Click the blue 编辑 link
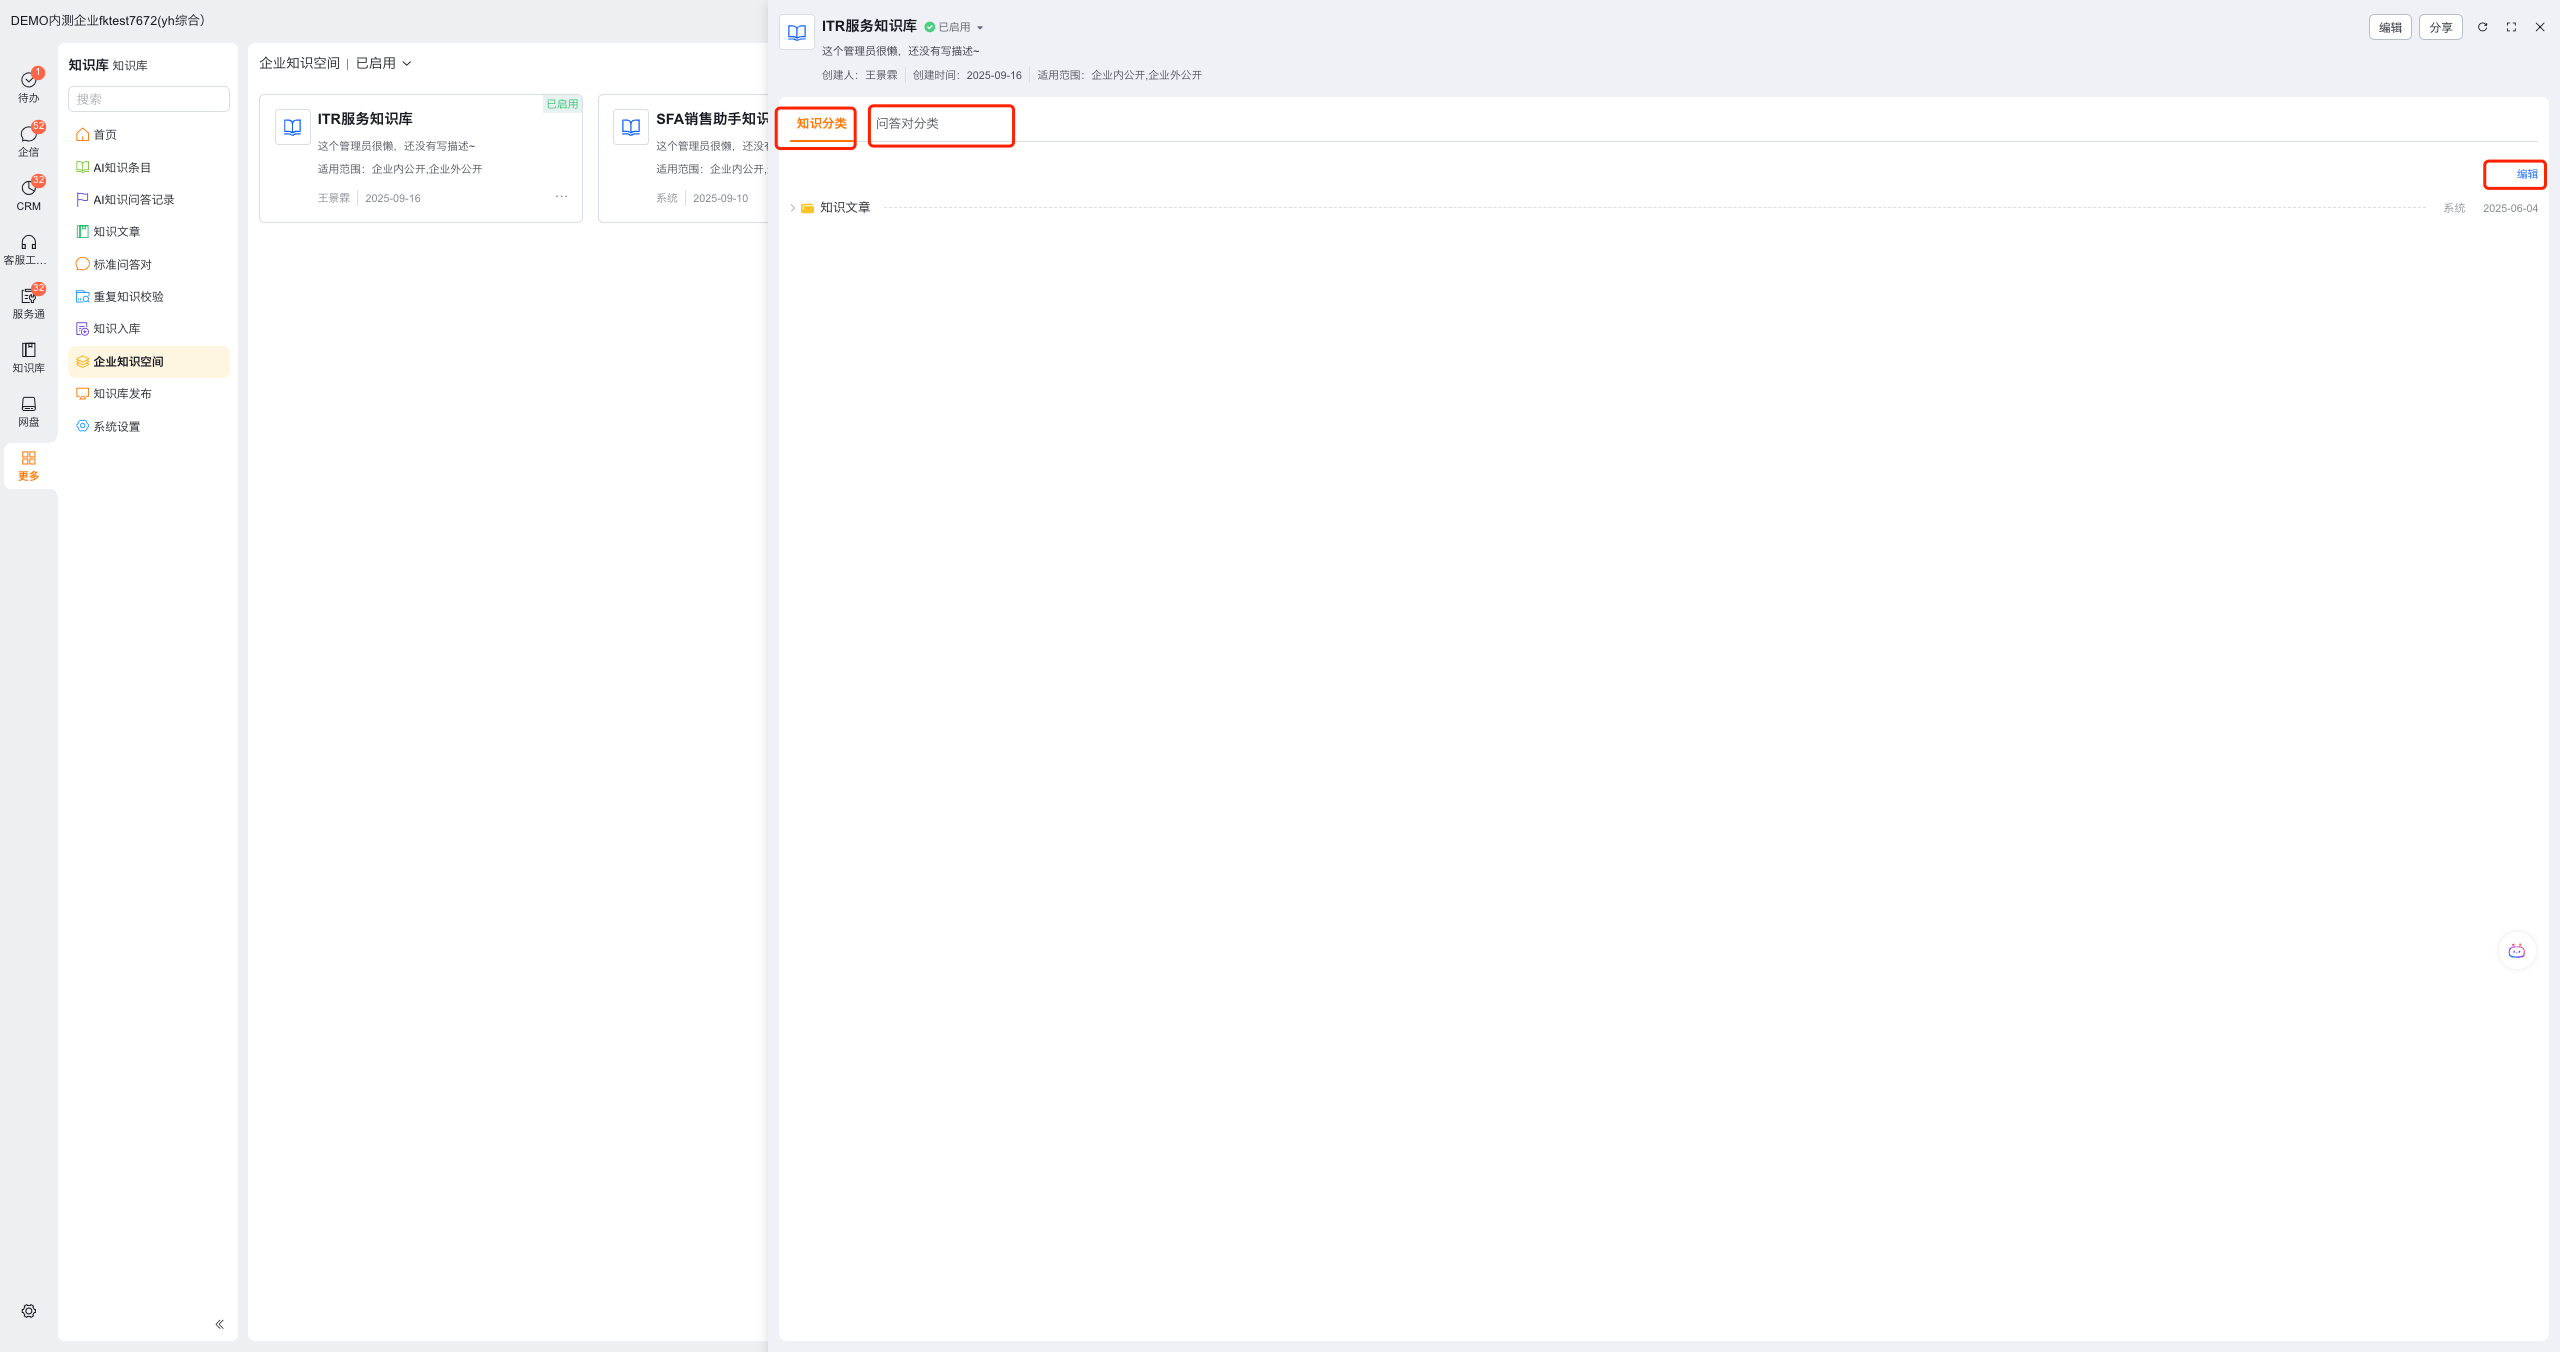 (2526, 174)
